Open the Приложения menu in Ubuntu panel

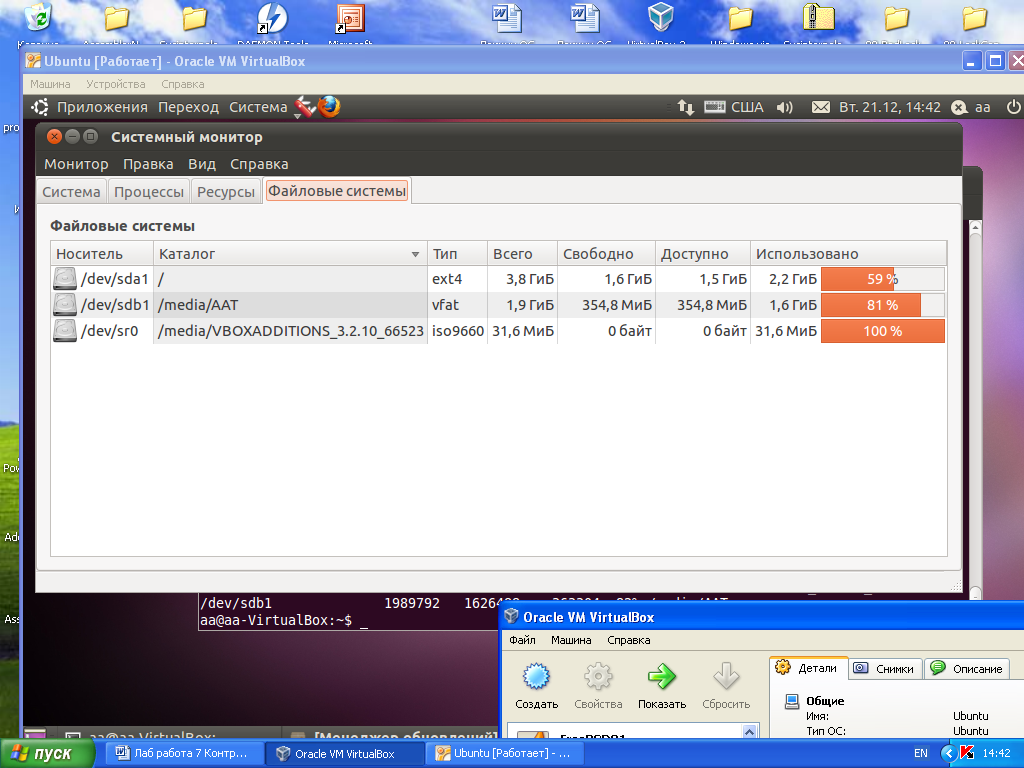tap(103, 107)
